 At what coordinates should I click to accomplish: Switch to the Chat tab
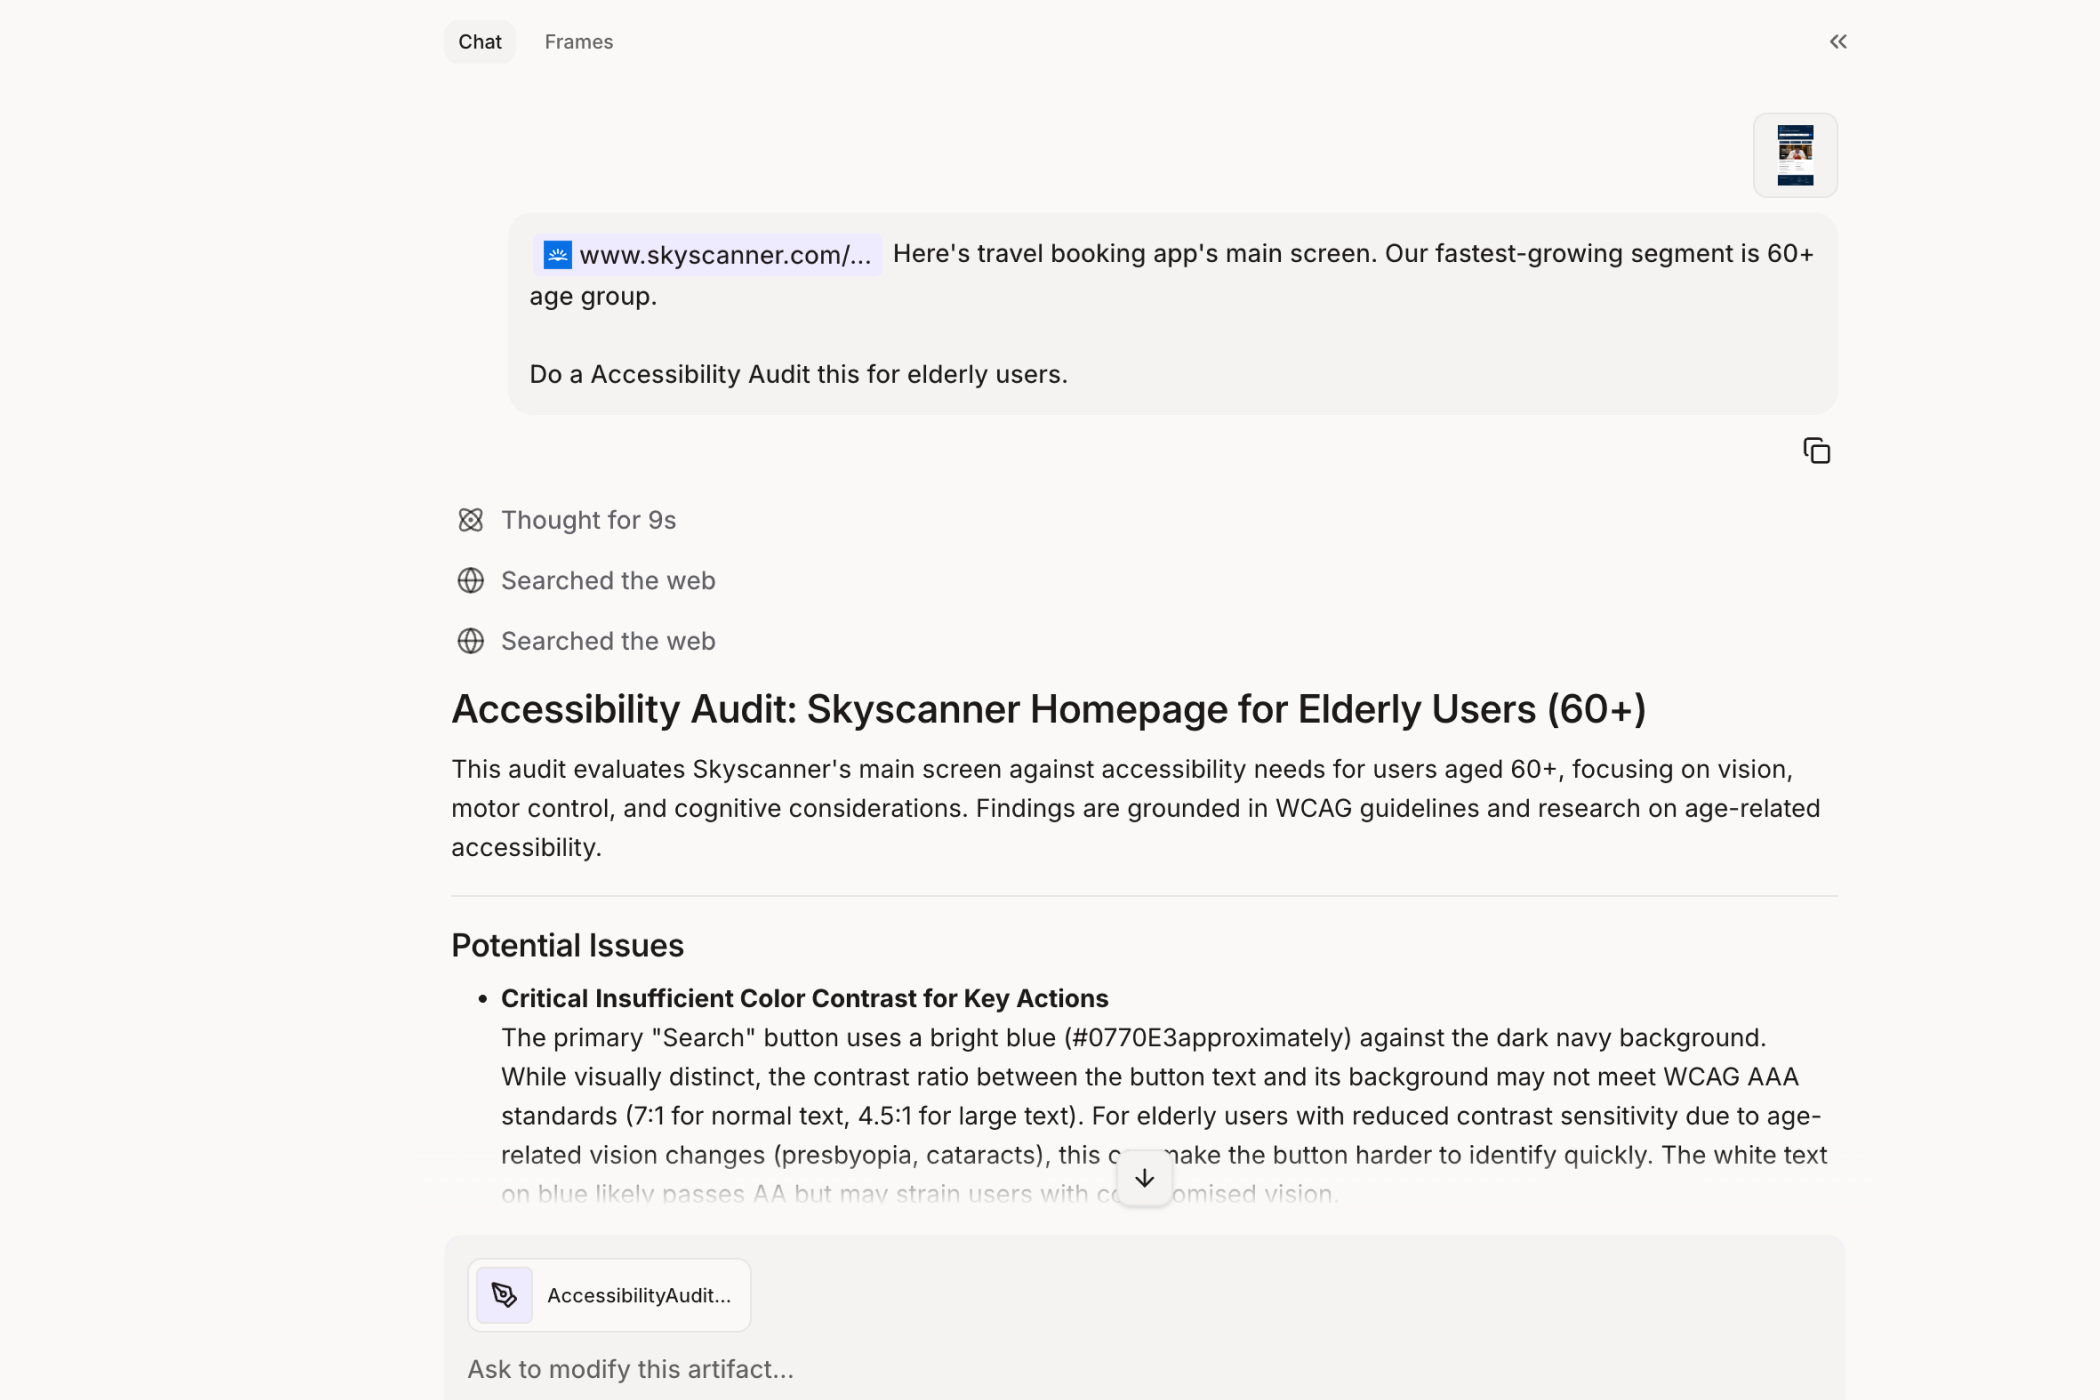click(479, 42)
